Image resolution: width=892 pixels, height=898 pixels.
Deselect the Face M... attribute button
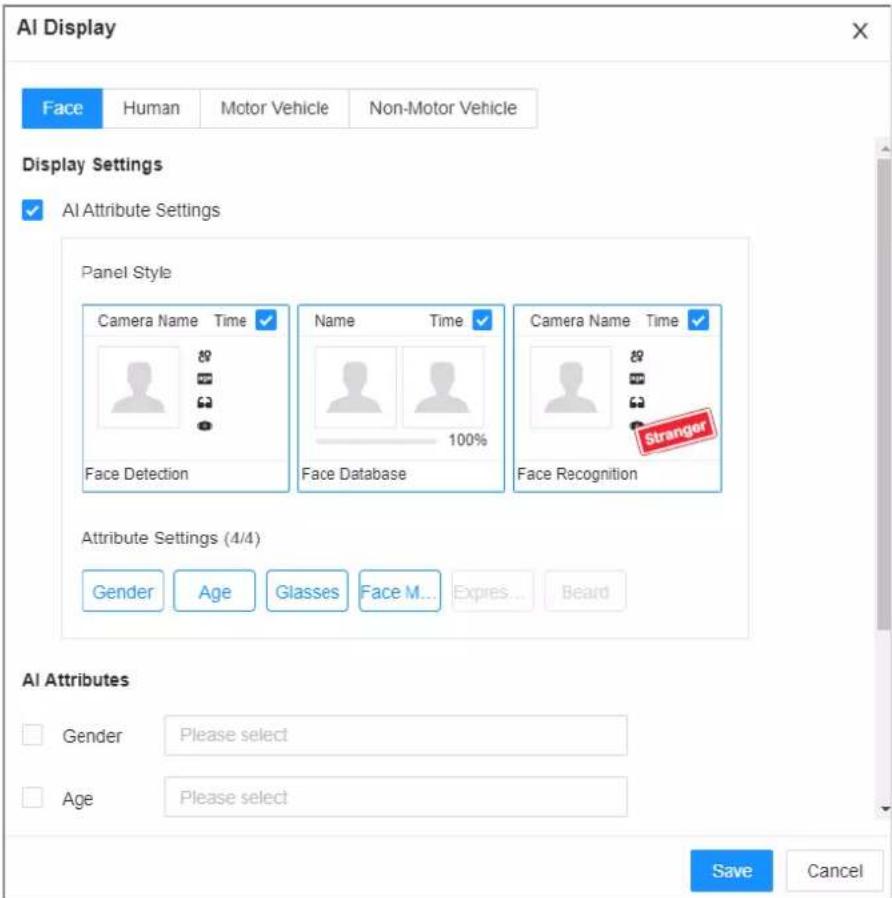click(x=400, y=591)
